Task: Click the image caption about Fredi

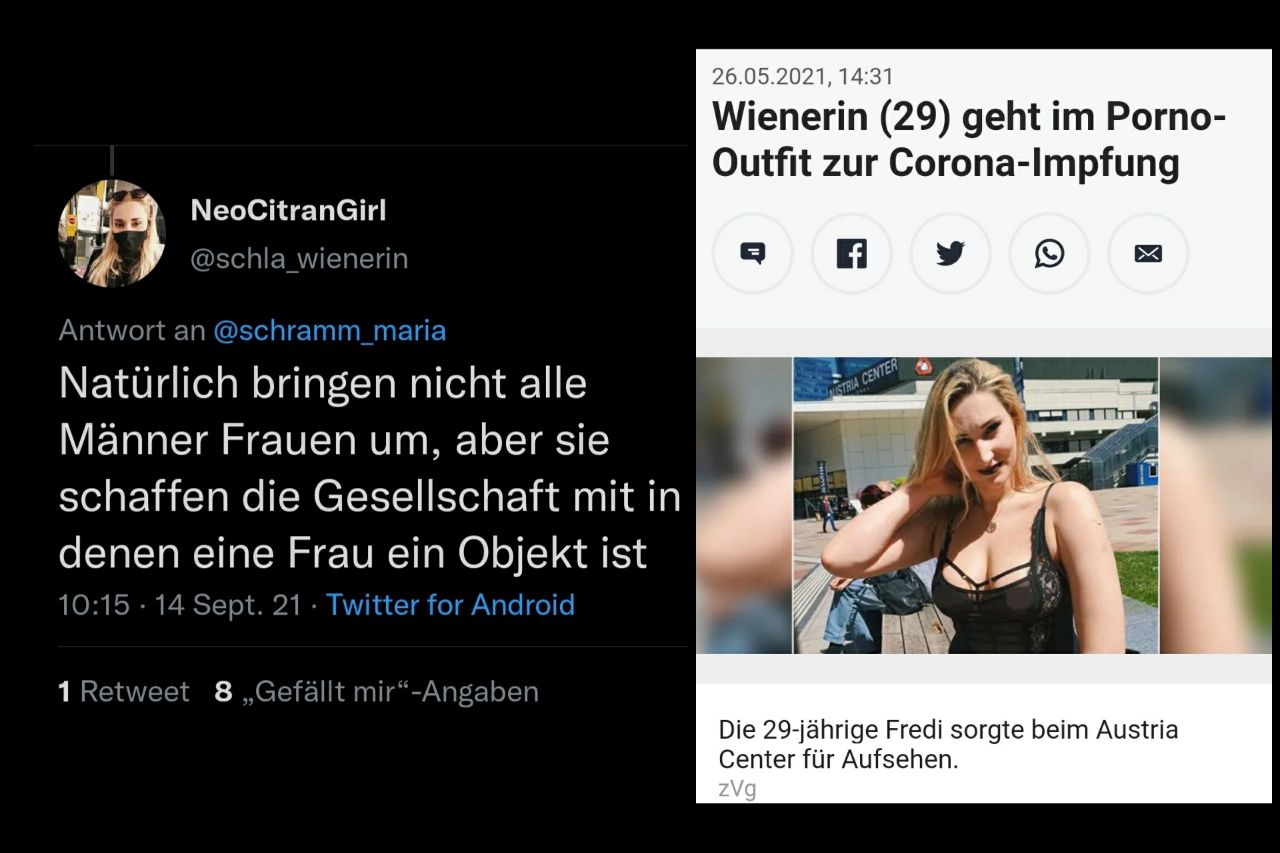Action: point(948,744)
